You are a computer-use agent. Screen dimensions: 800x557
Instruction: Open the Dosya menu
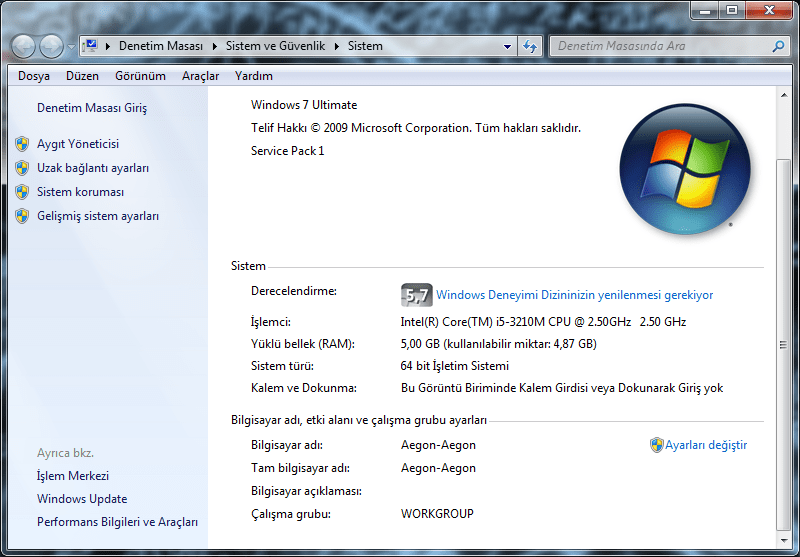click(34, 76)
